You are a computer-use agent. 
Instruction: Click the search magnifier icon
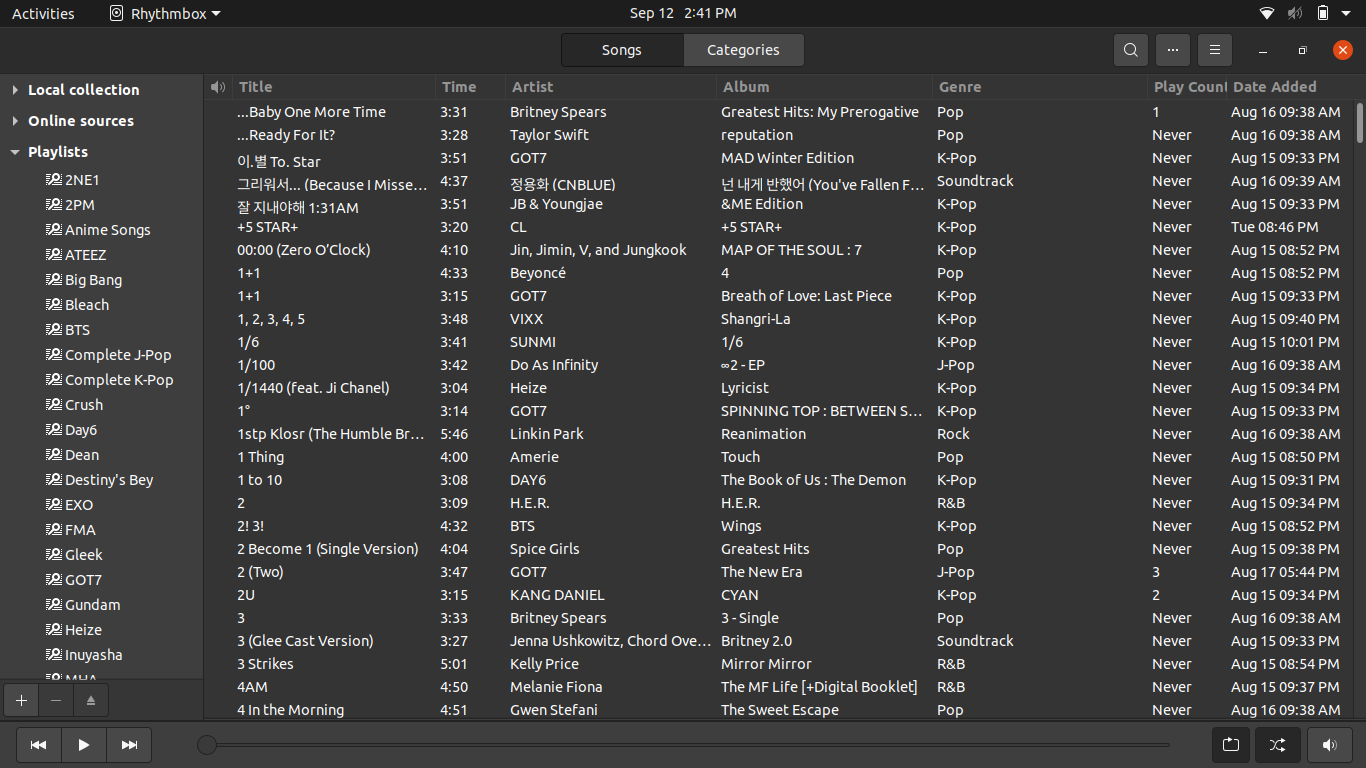(1130, 50)
